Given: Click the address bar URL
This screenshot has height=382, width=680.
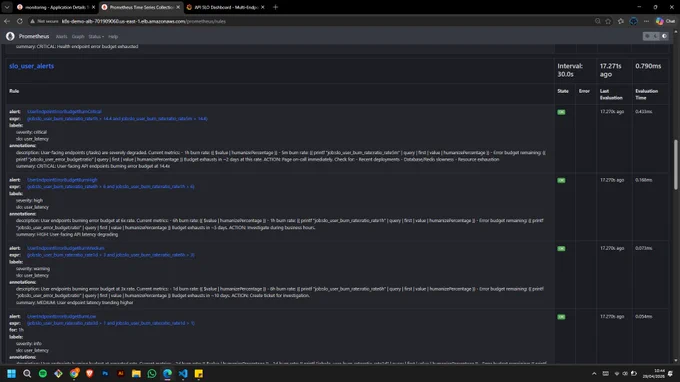Looking at the screenshot, I should click(144, 21).
